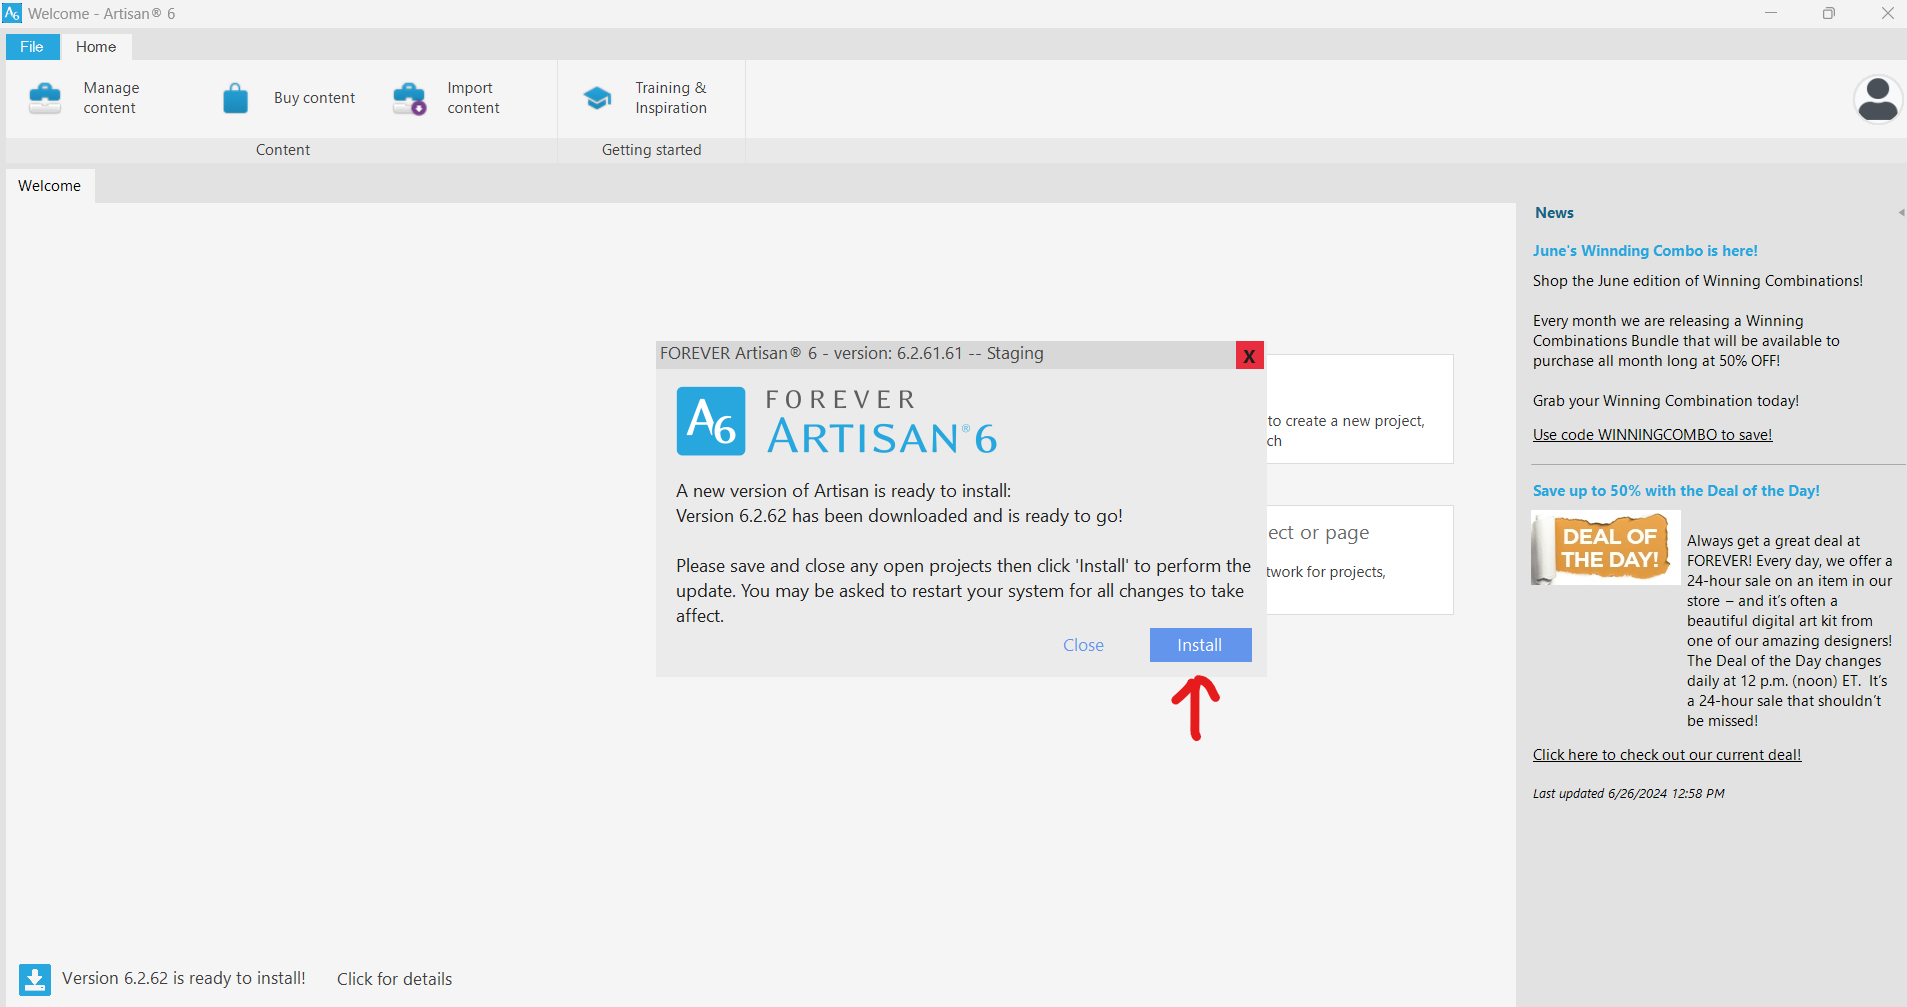Click the Artisan A6 logo in dialog
Screen dimensions: 1907x1007
click(711, 421)
